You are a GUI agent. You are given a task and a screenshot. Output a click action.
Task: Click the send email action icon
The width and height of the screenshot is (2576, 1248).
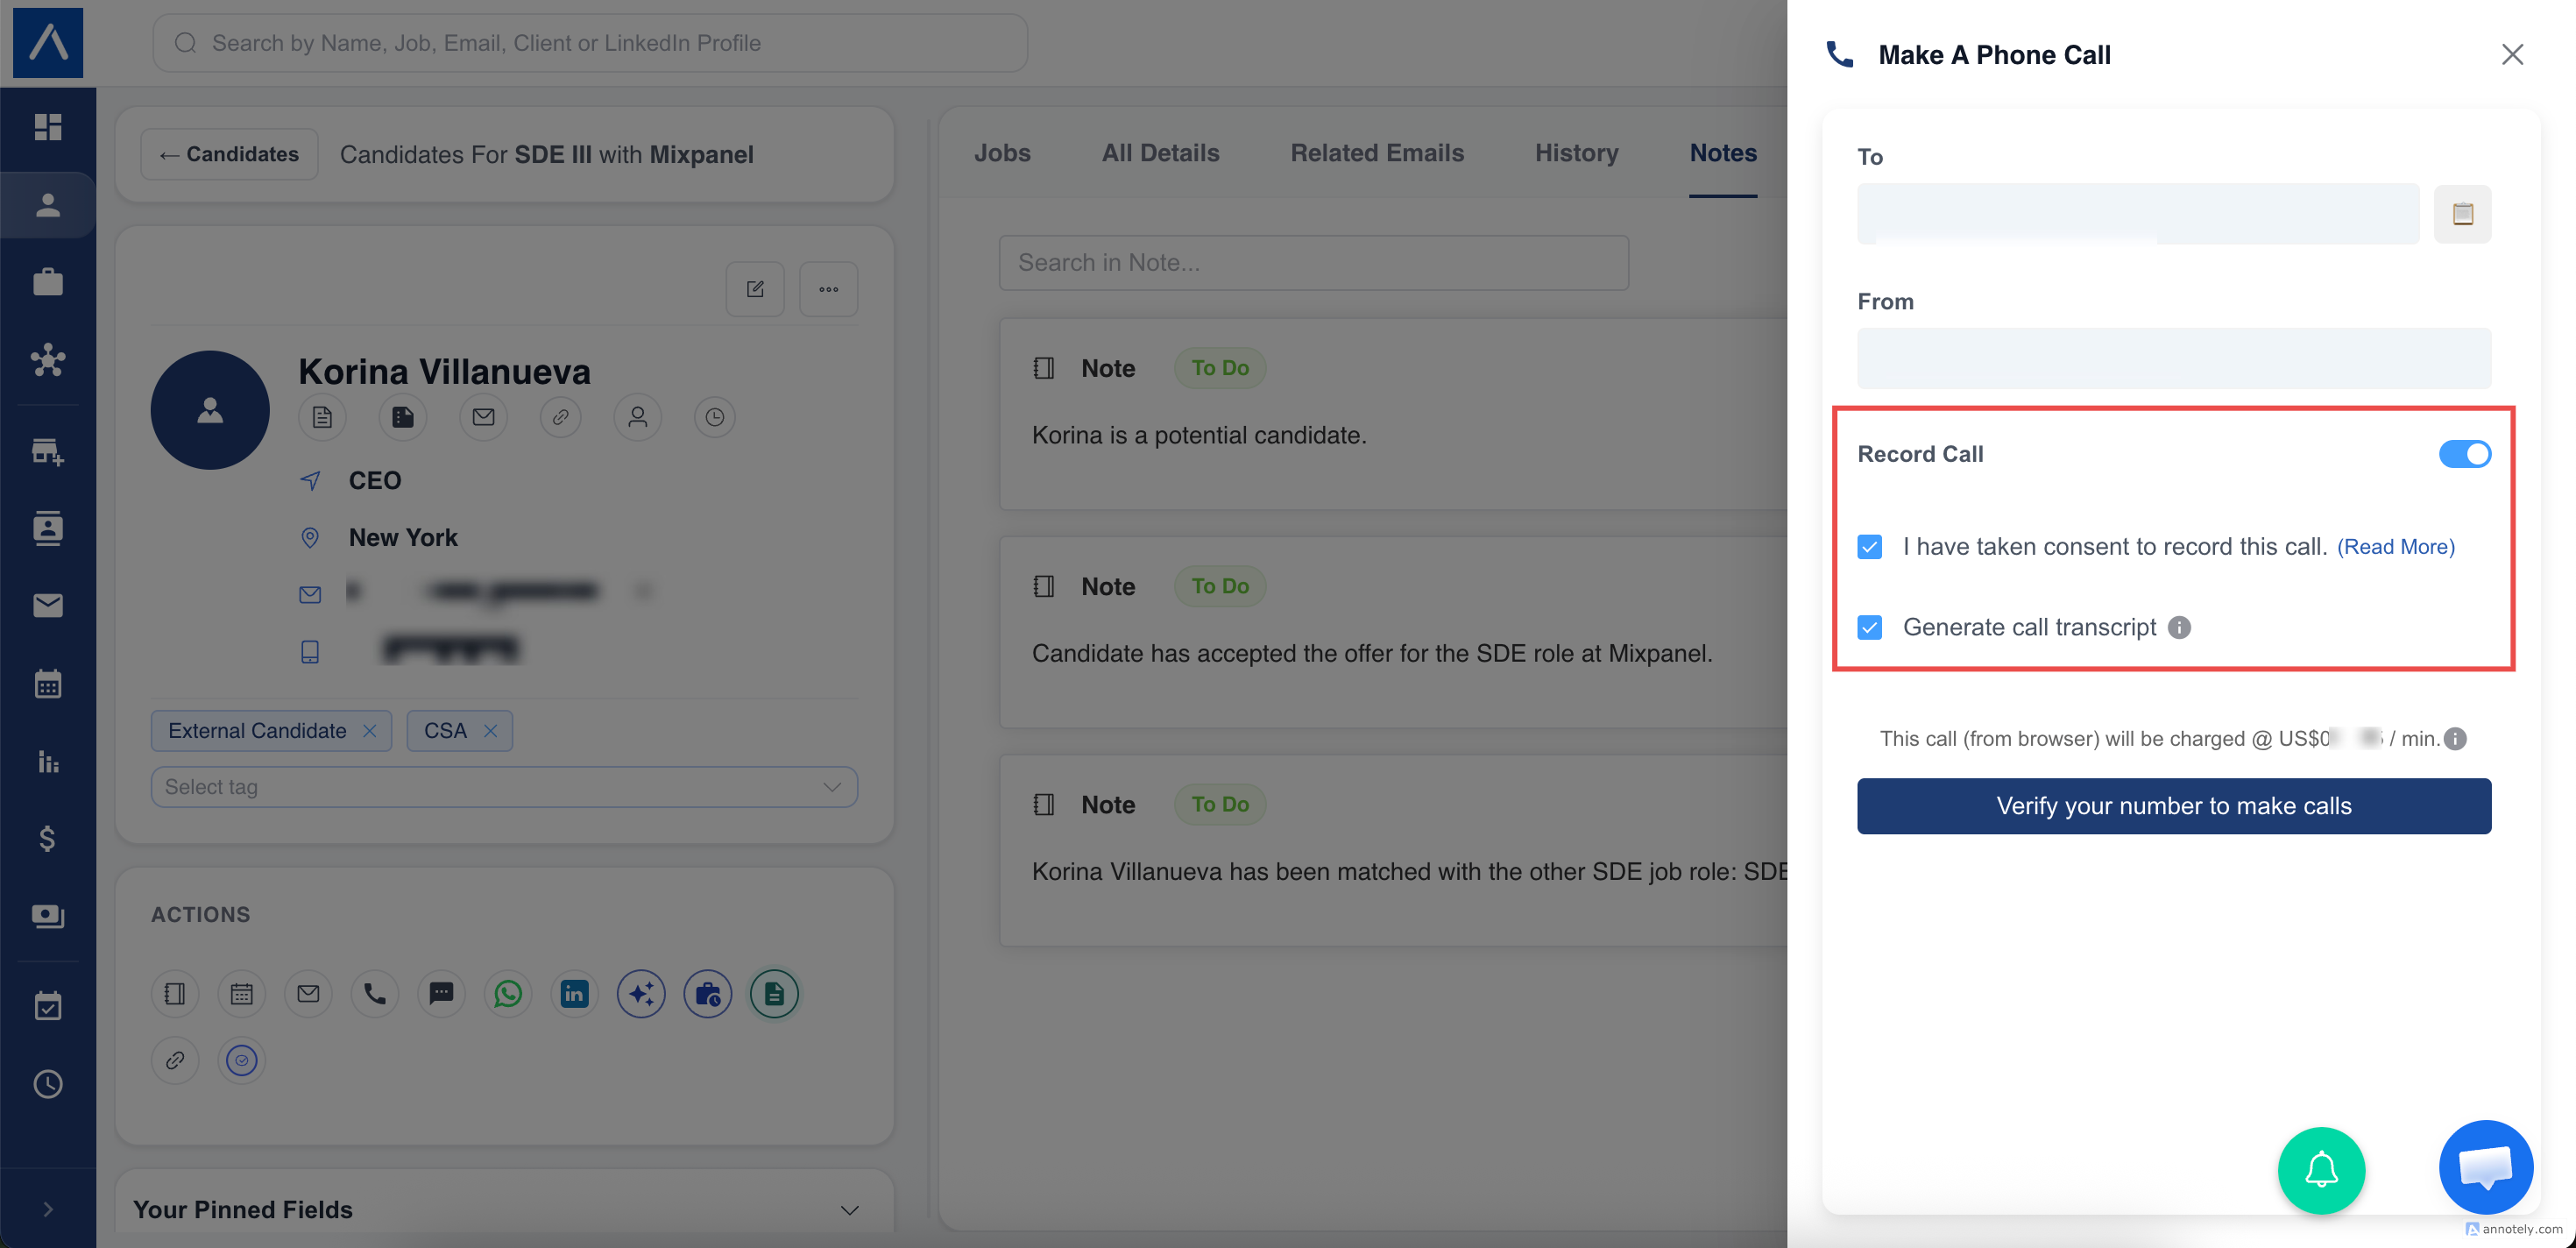[308, 993]
